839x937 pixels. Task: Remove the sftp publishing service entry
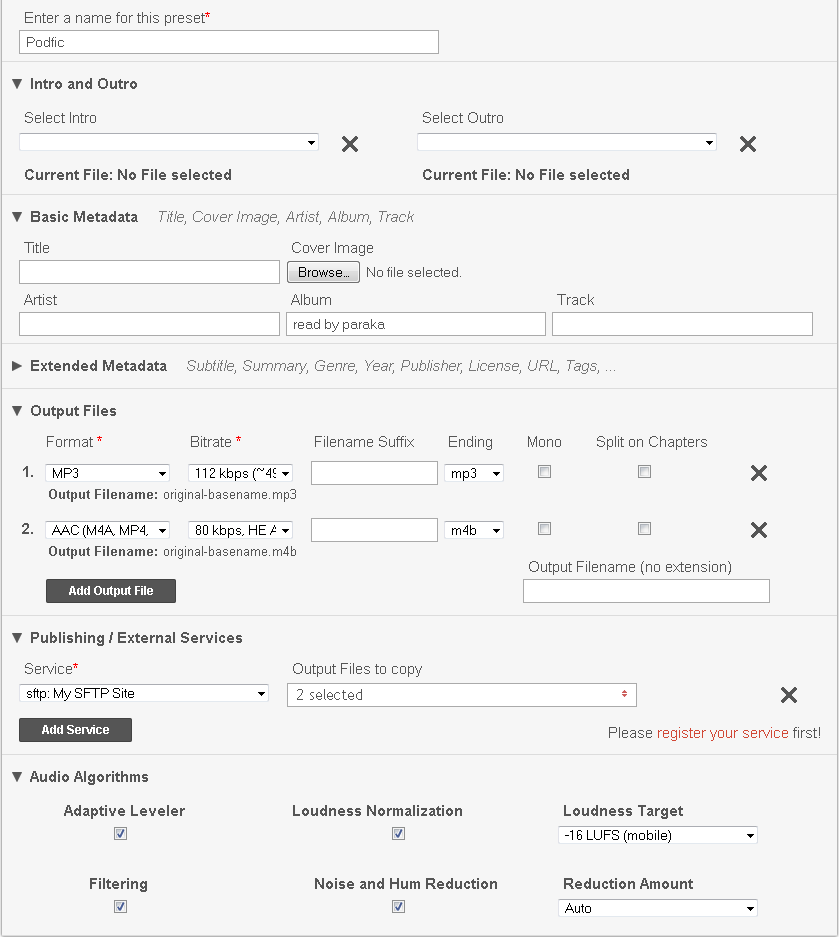[x=788, y=695]
